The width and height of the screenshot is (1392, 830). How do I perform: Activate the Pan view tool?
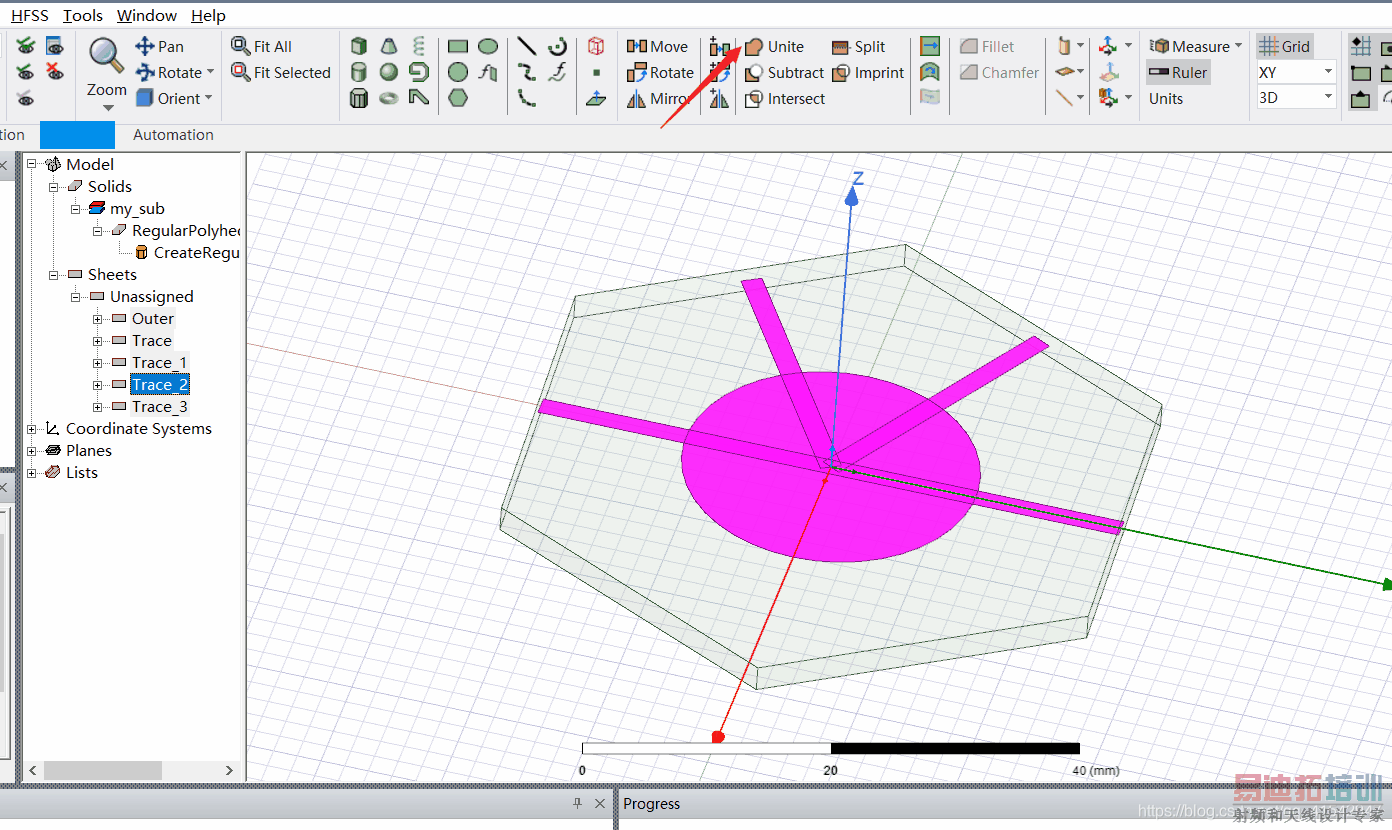click(x=160, y=47)
